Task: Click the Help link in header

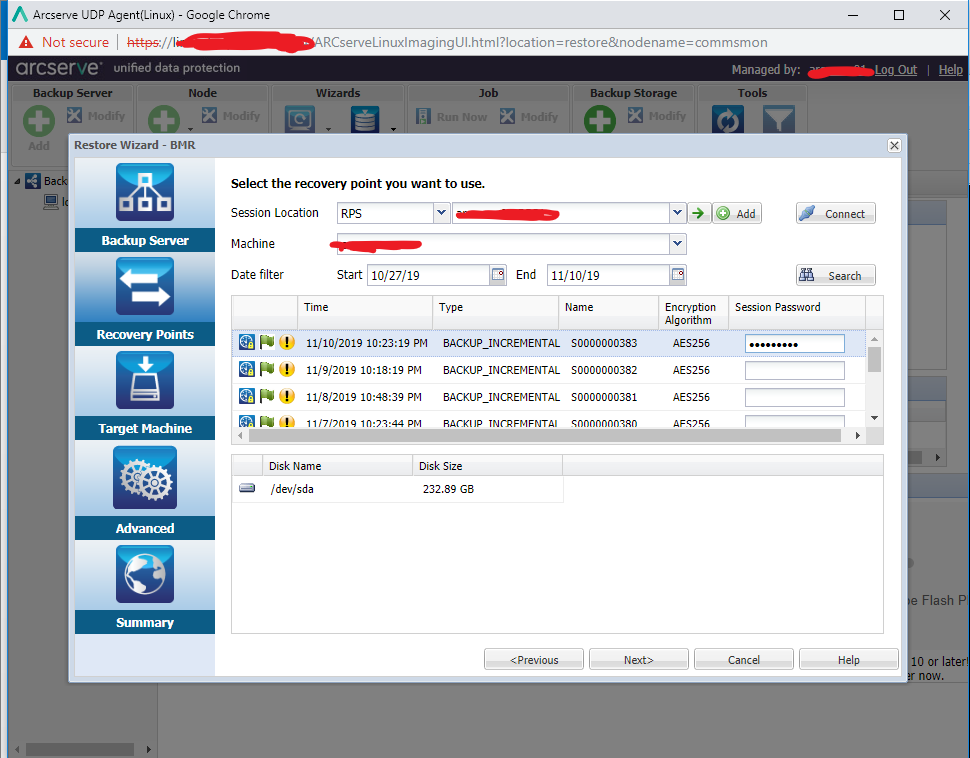Action: click(951, 69)
